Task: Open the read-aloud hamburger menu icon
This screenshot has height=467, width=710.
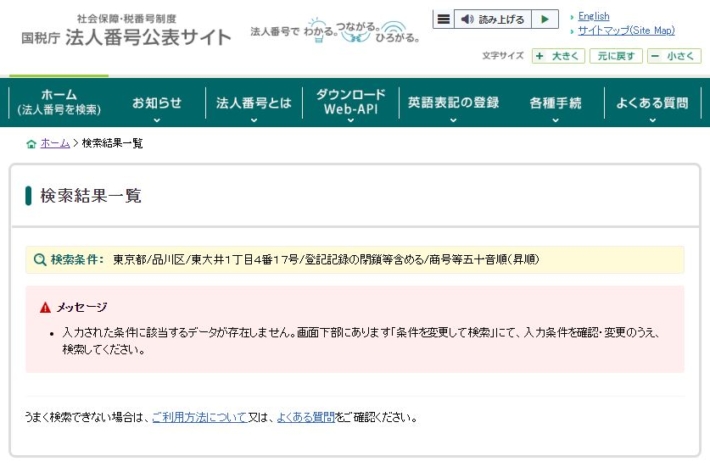Action: [444, 19]
